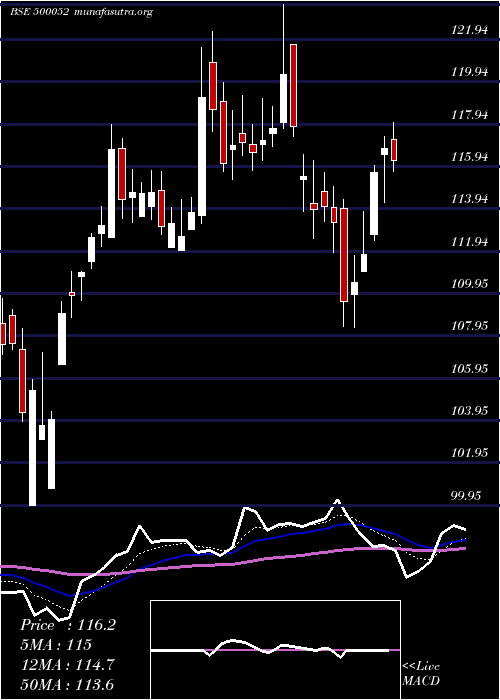Click the '5MA : 115' readout
The width and height of the screenshot is (500, 700).
[x=56, y=644]
